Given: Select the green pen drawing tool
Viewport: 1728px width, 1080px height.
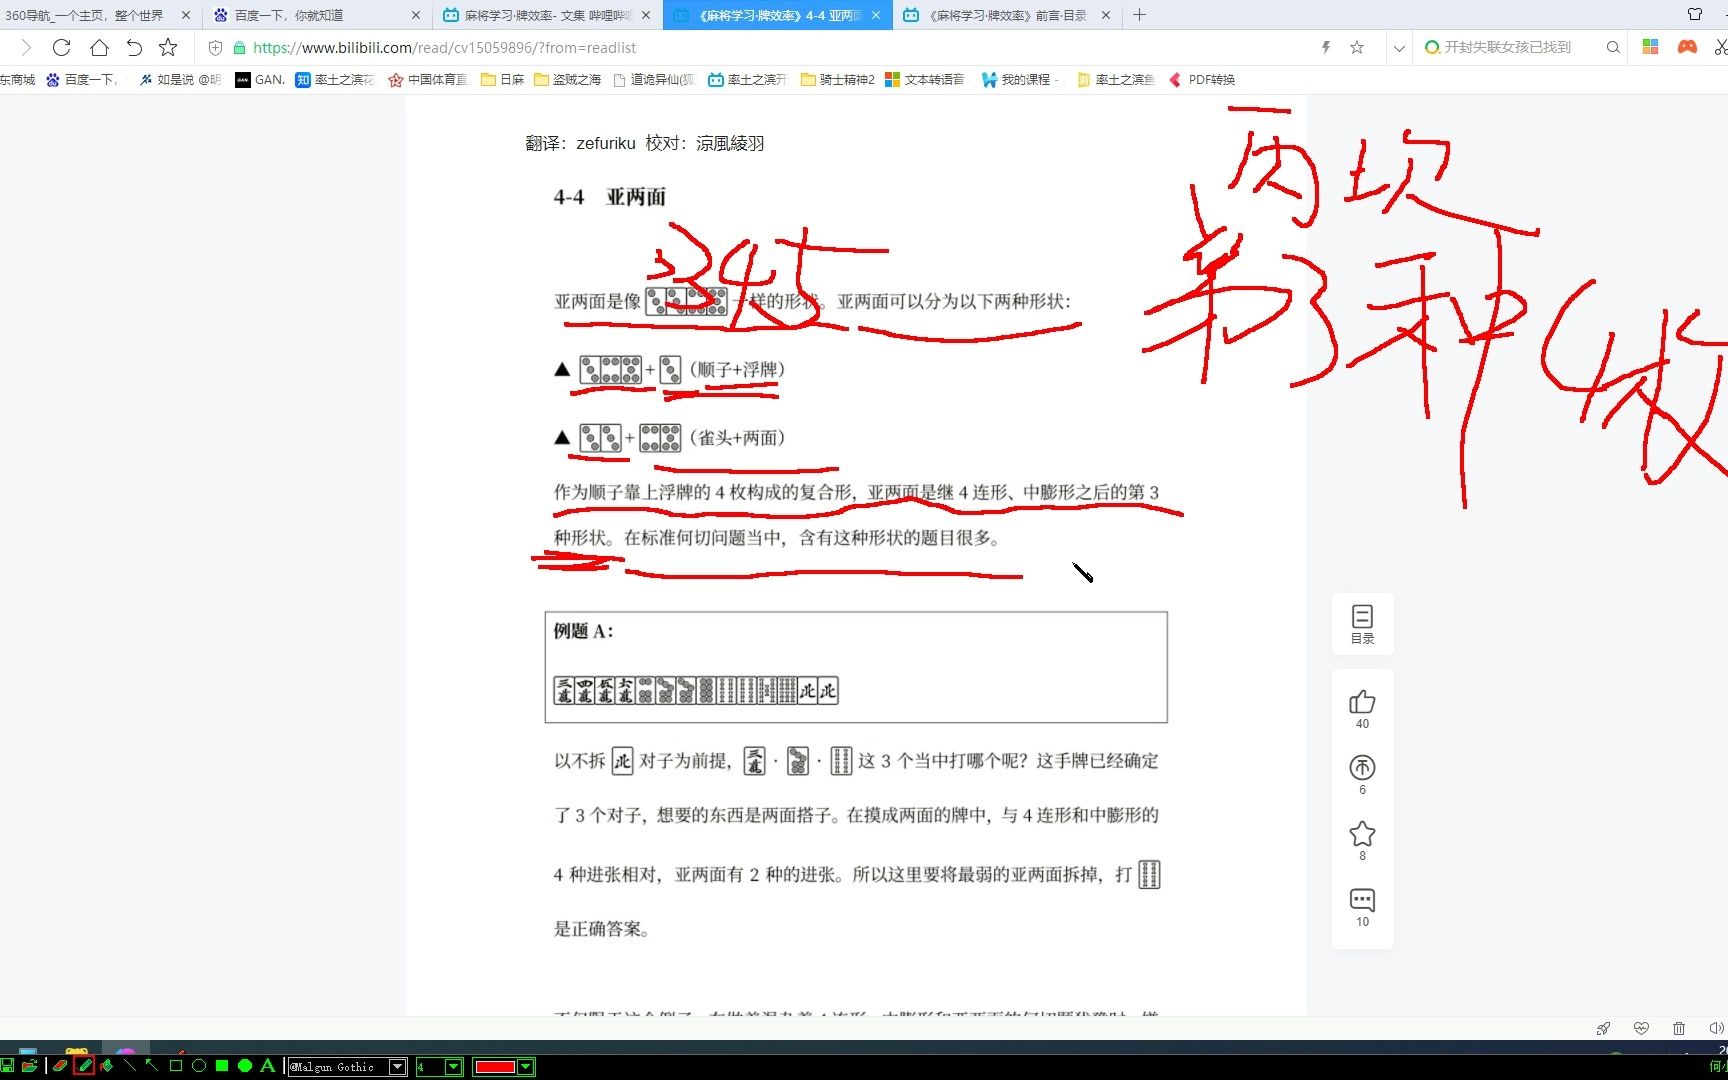Looking at the screenshot, I should coord(84,1066).
